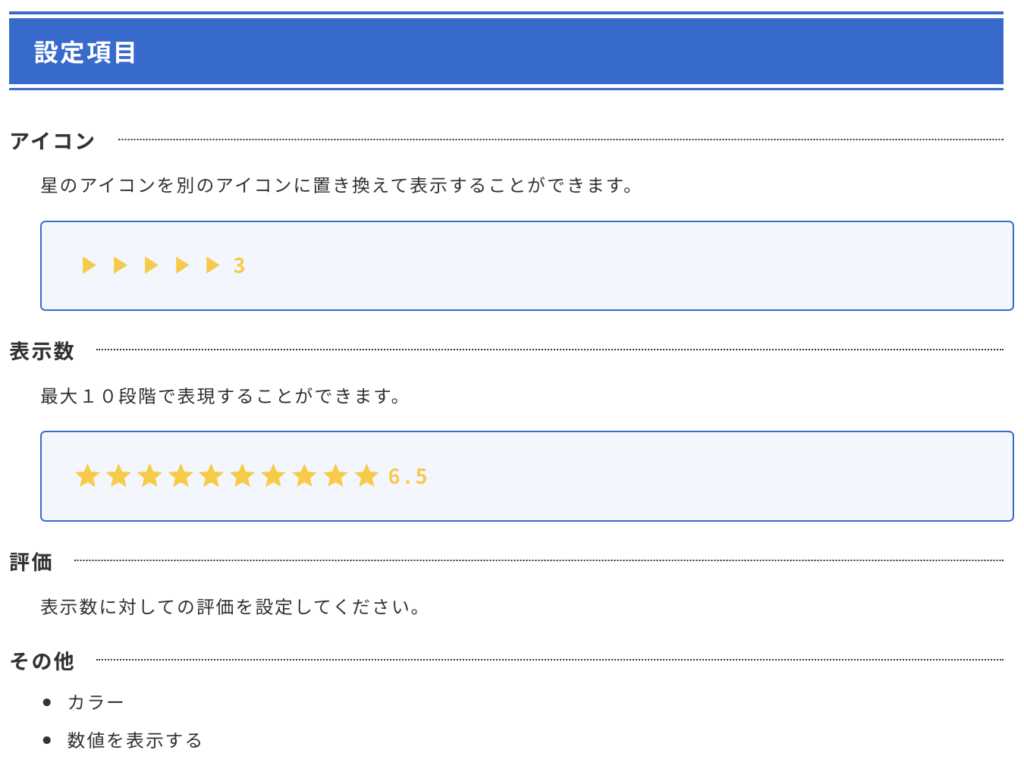Click the 評価 section heading
This screenshot has width=1024, height=775.
(31, 561)
